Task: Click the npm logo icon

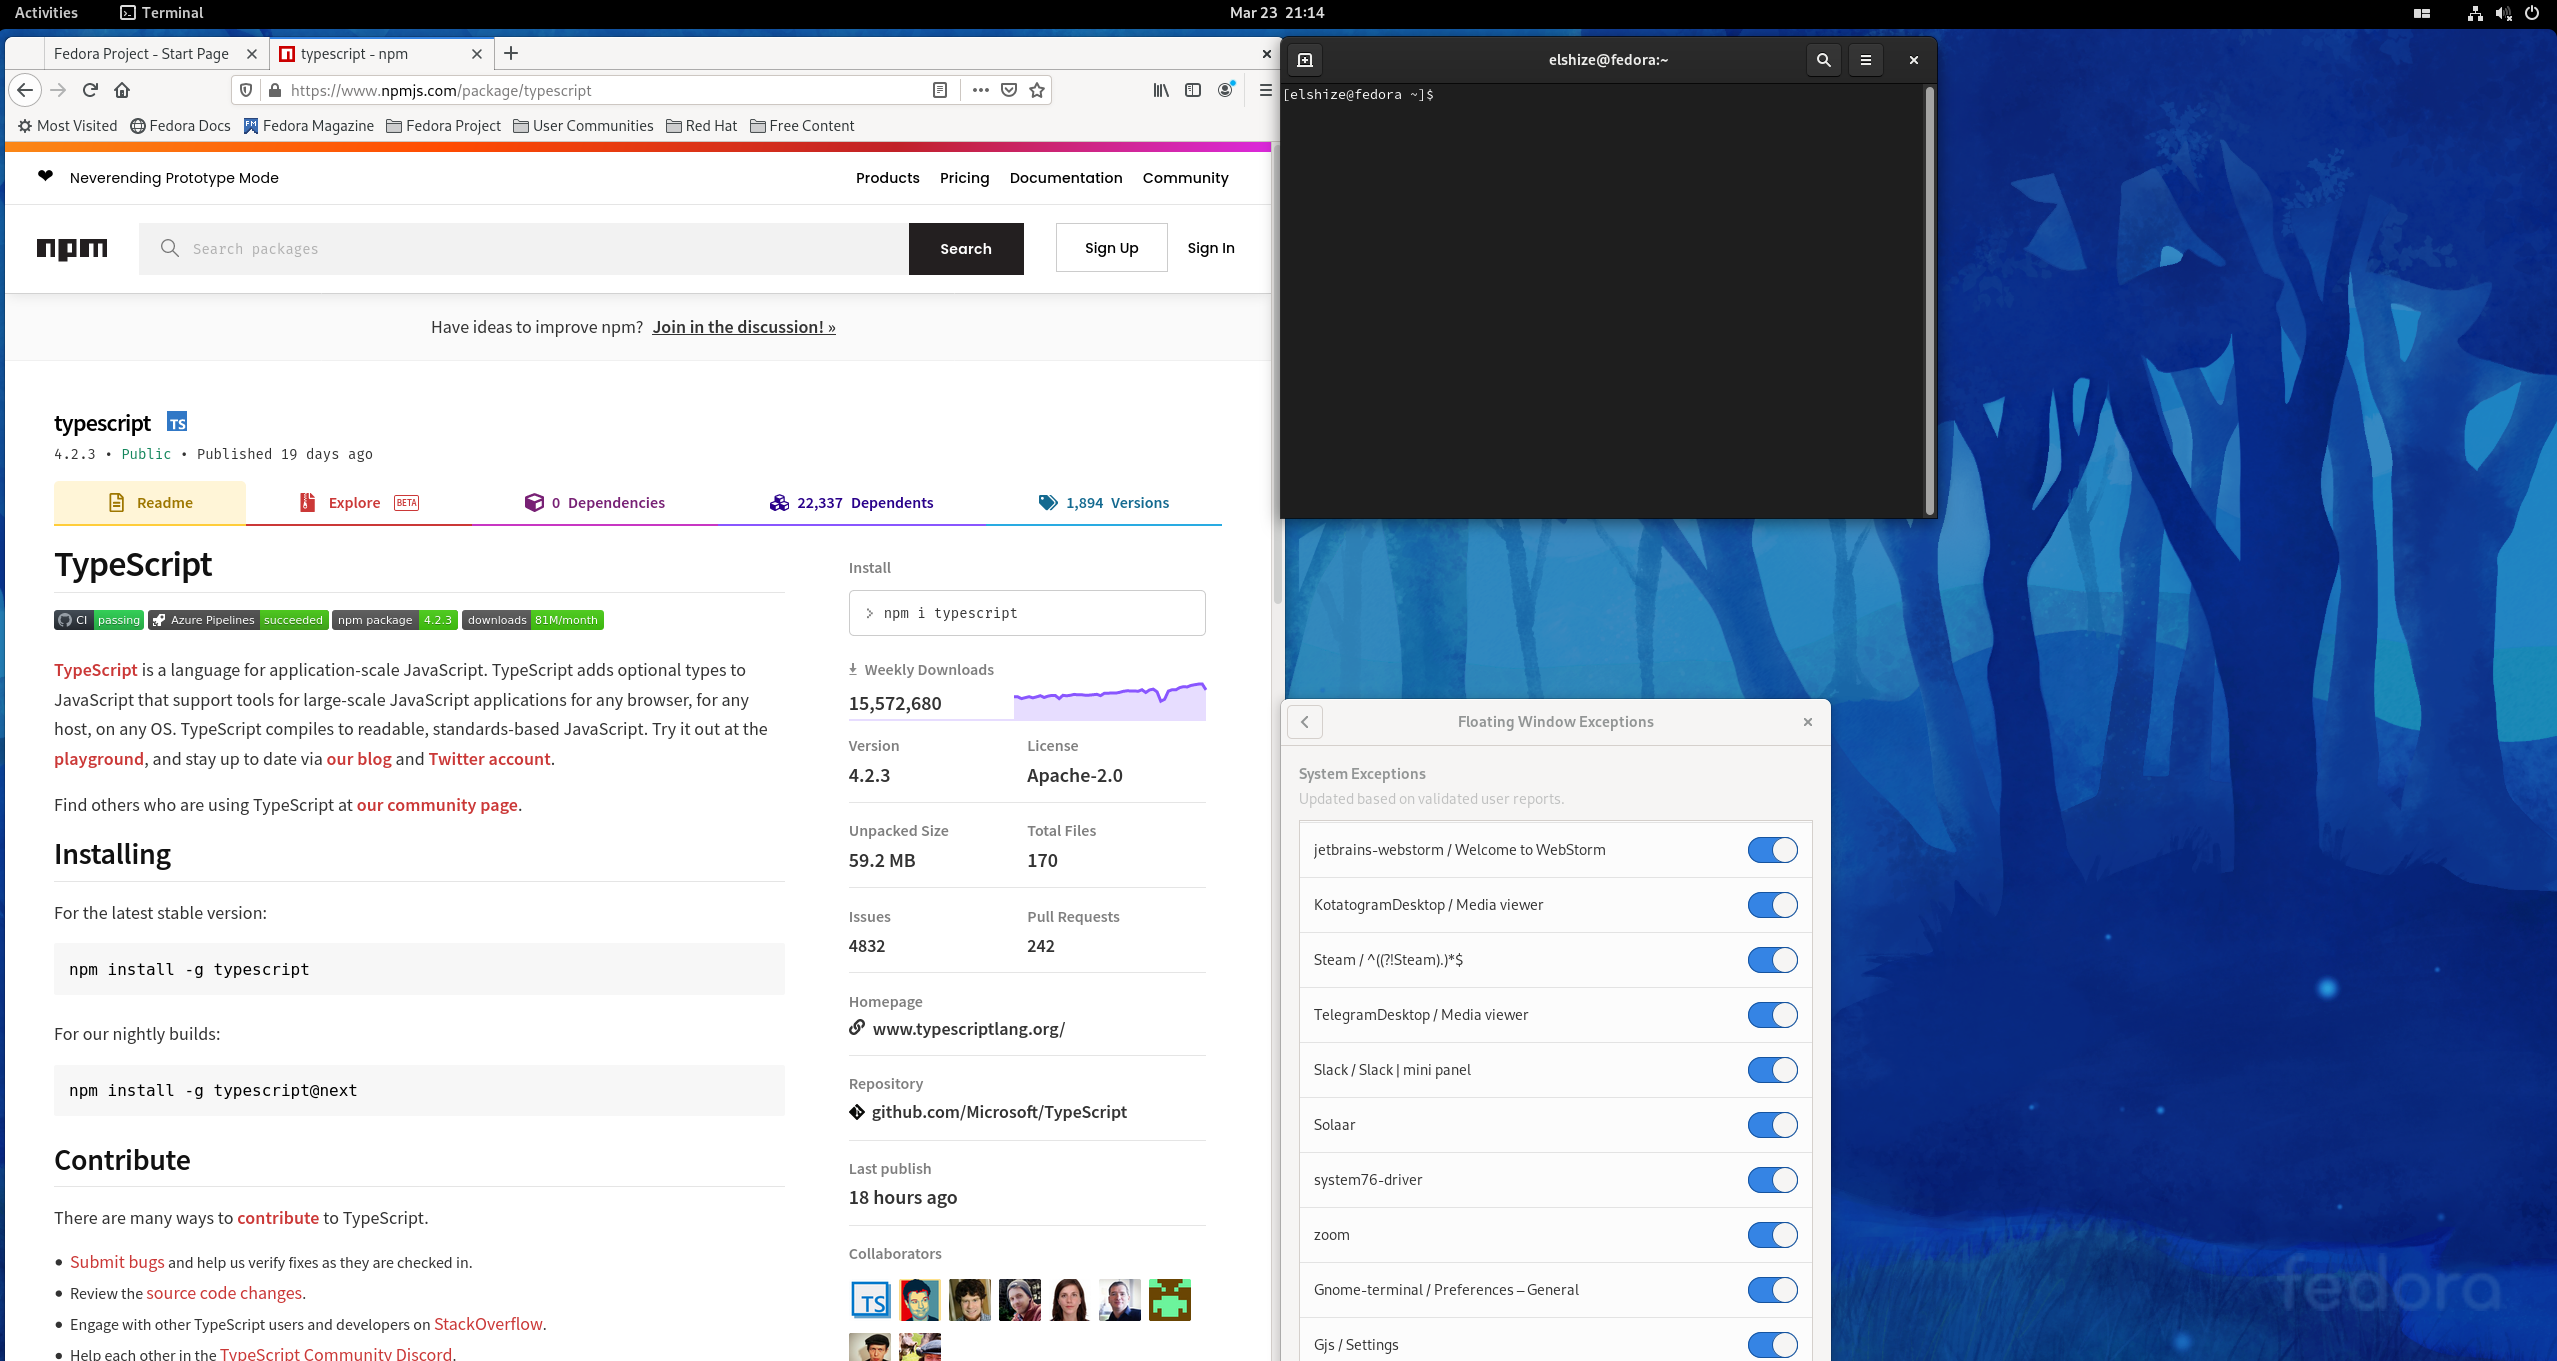Action: [72, 248]
